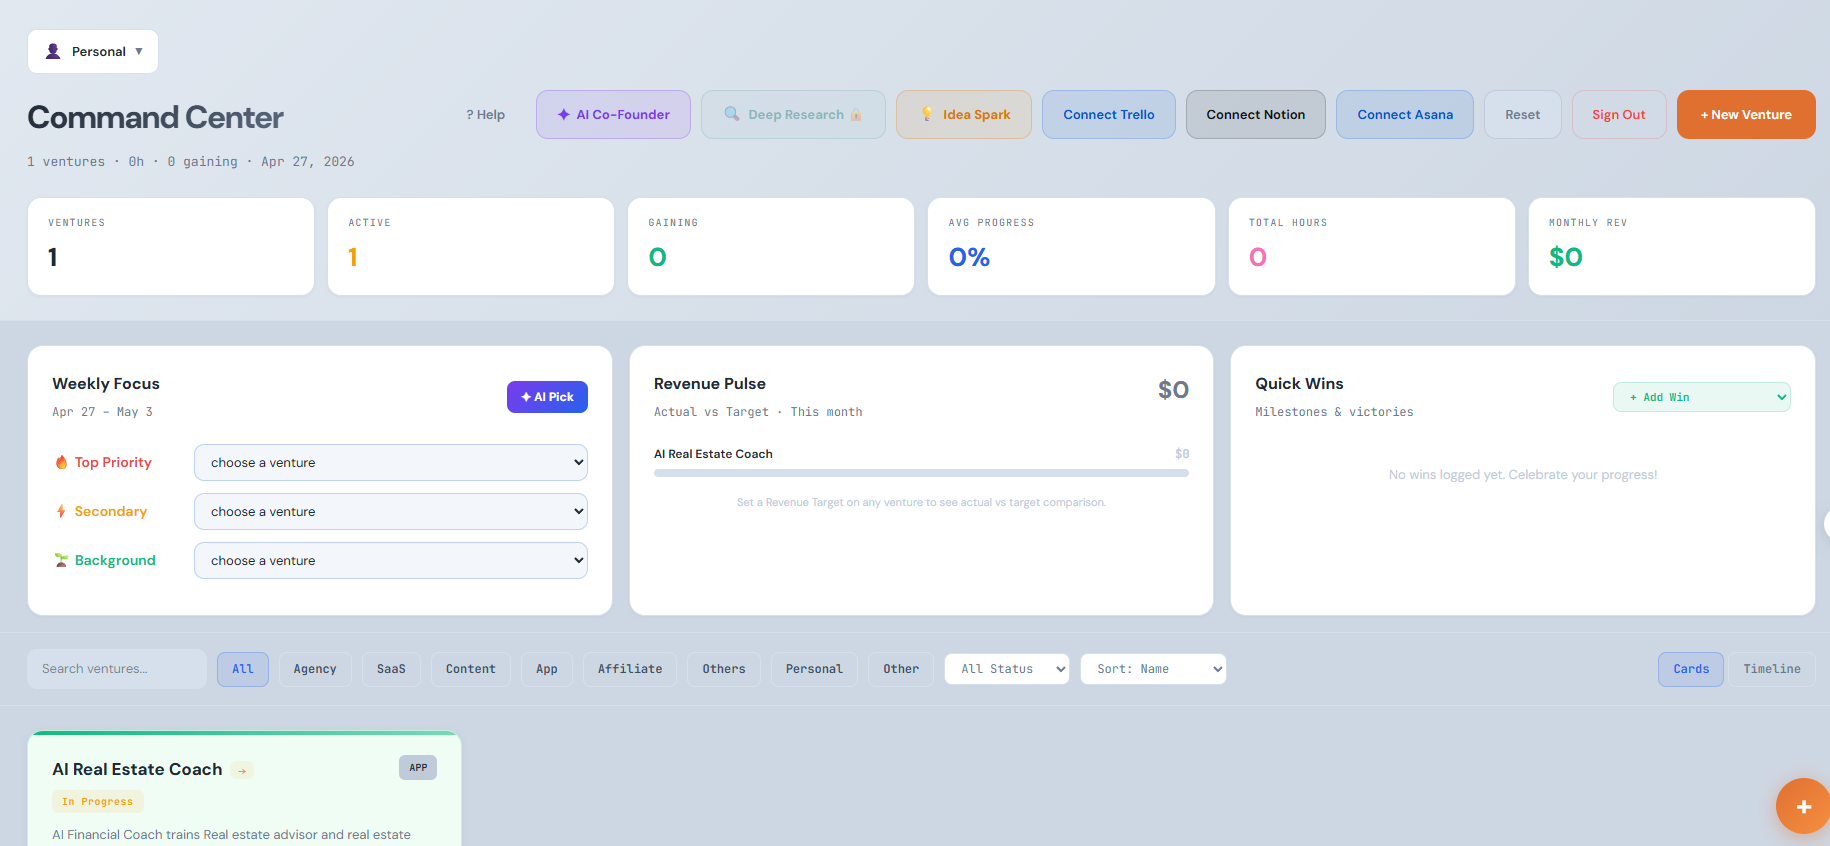Image resolution: width=1830 pixels, height=846 pixels.
Task: Click Connect Notion
Action: [x=1256, y=115]
